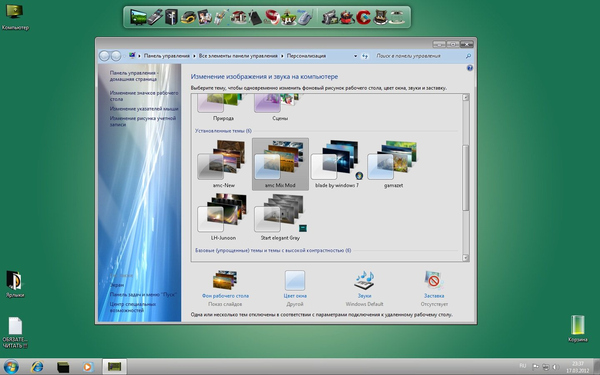Open the Ярлыки desktop shortcut
The width and height of the screenshot is (600, 375).
pyautogui.click(x=15, y=284)
